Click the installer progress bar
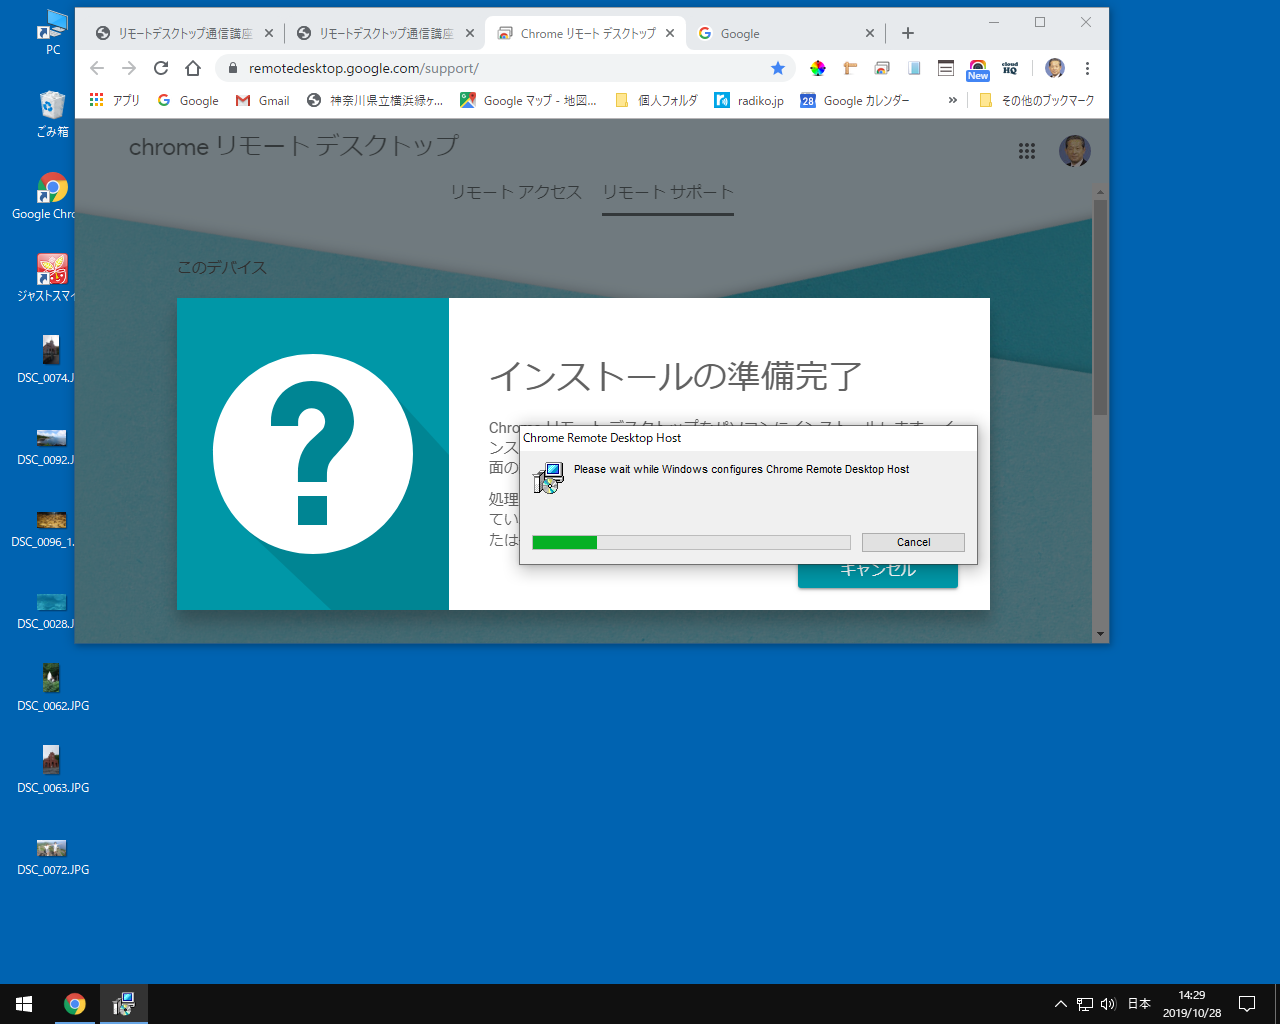The width and height of the screenshot is (1280, 1024). click(x=691, y=542)
